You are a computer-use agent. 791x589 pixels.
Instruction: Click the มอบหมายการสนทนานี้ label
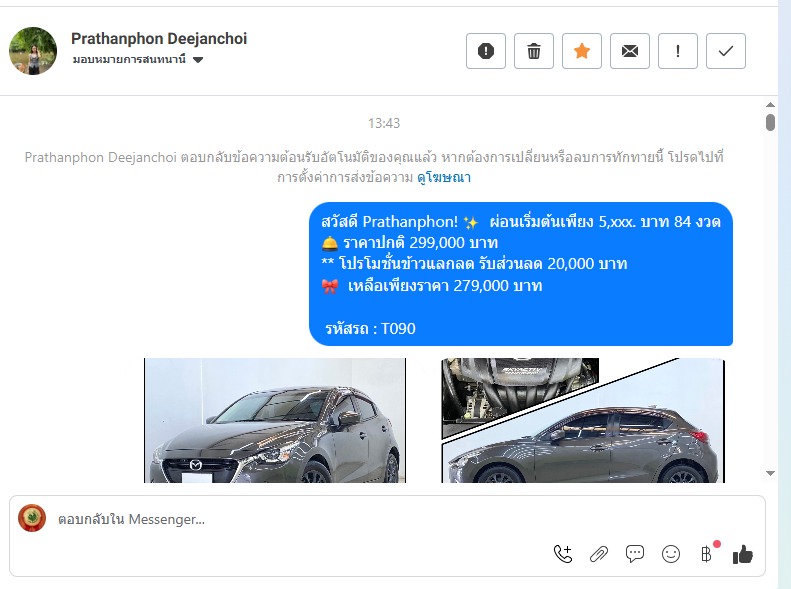[129, 60]
